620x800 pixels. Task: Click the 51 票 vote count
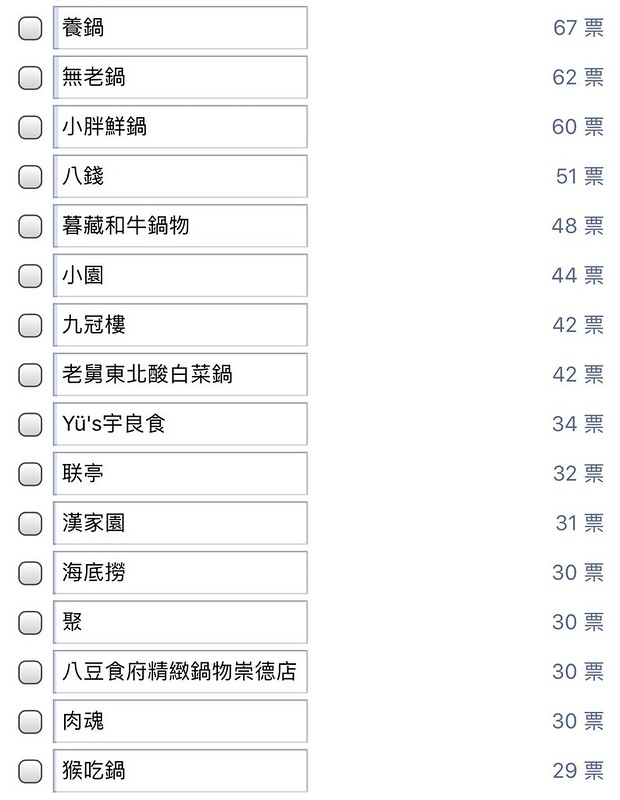[x=579, y=177]
